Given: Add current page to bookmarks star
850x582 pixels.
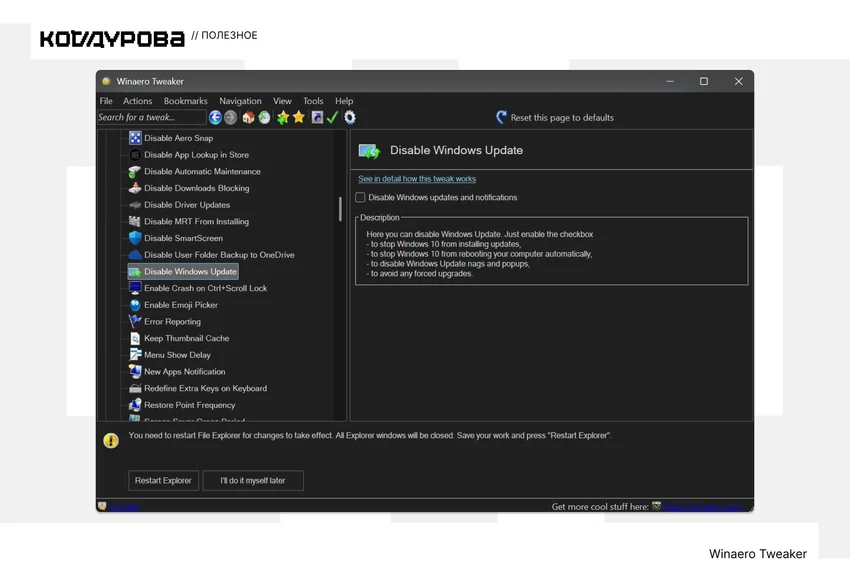Looking at the screenshot, I should coord(282,117).
